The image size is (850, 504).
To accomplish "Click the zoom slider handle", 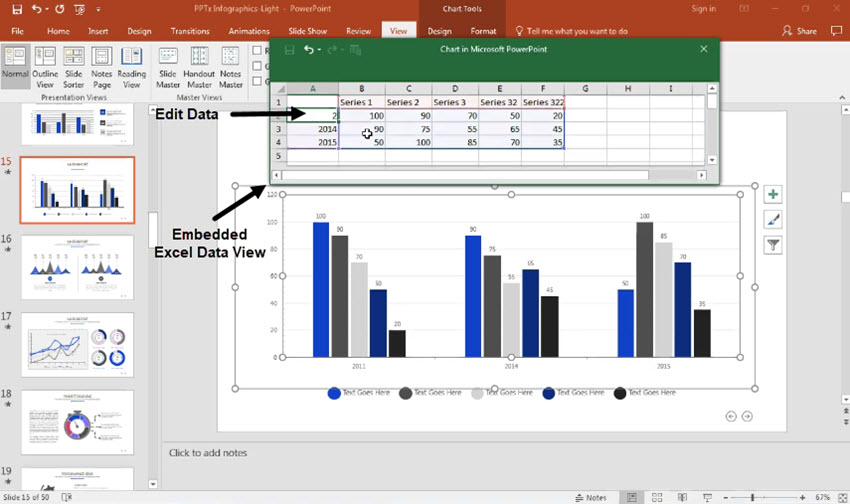I will 752,497.
